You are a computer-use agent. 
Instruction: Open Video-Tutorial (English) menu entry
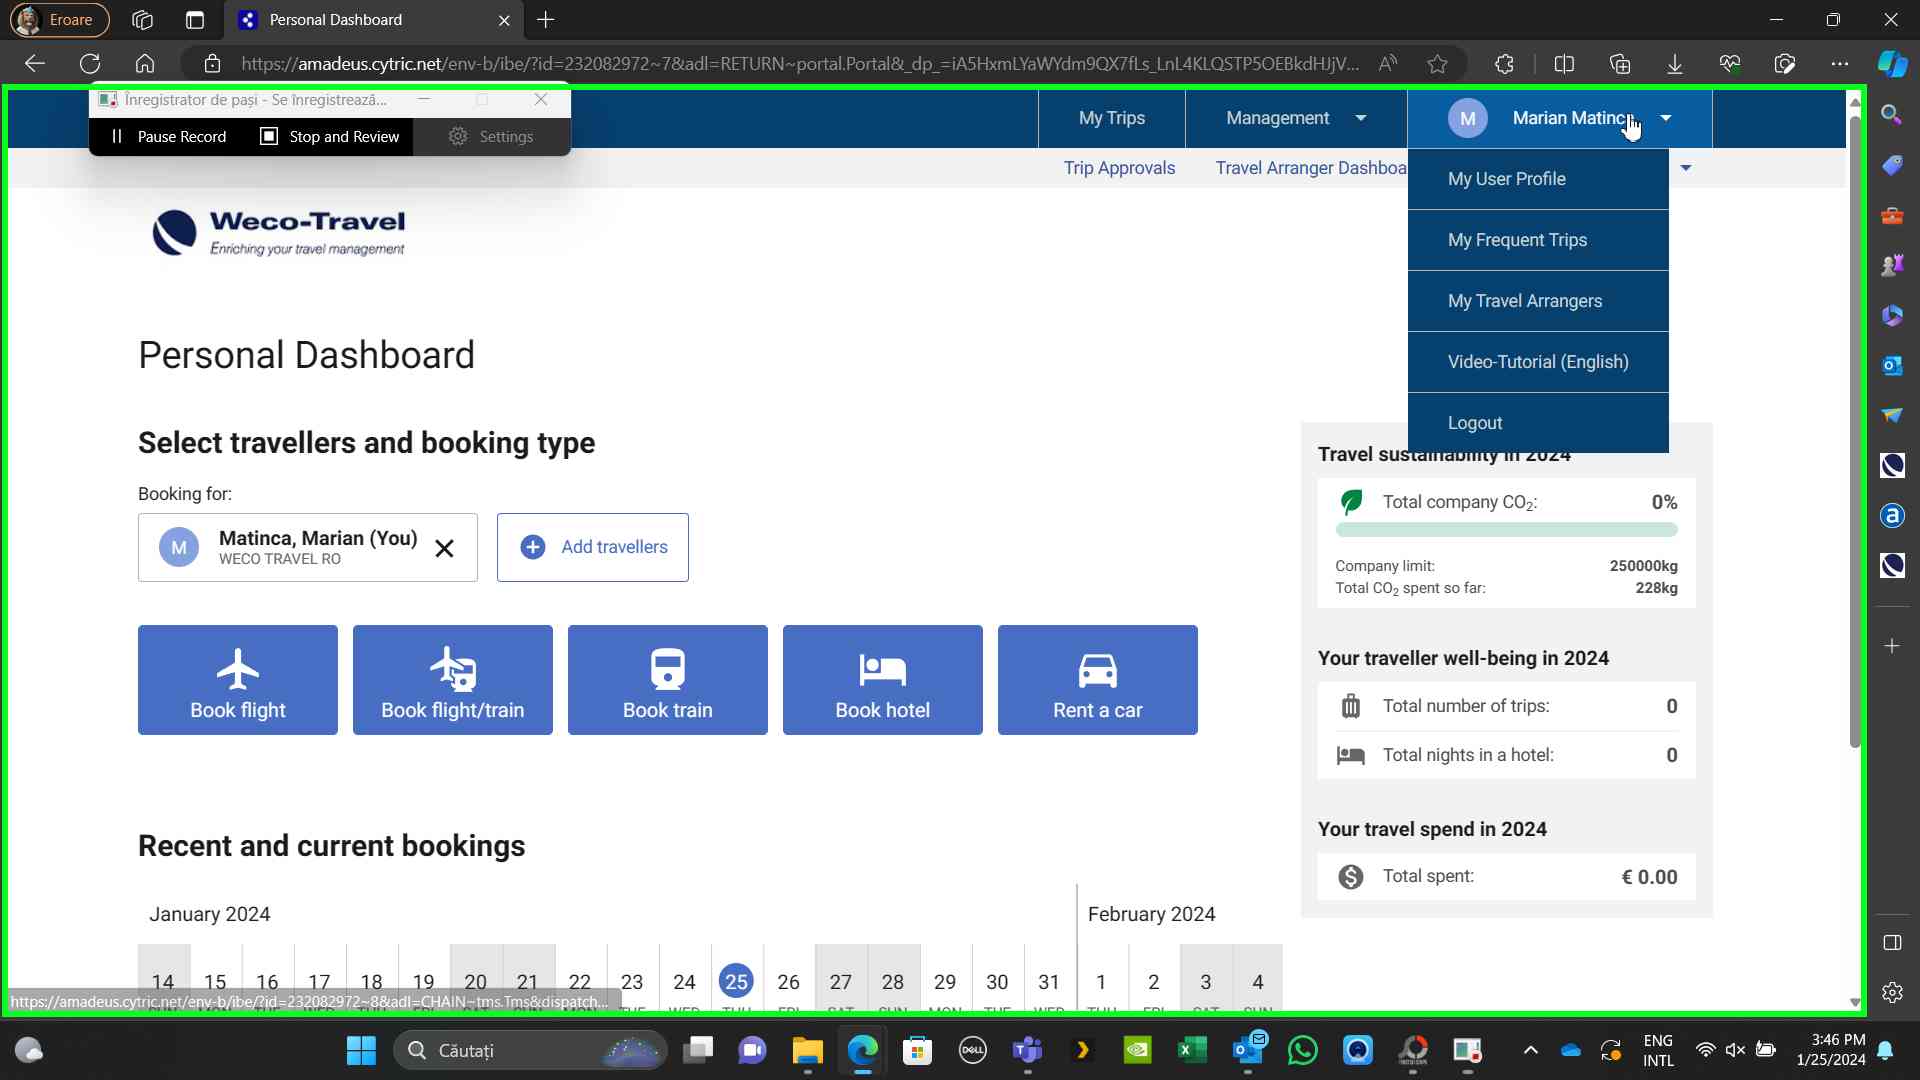click(1538, 362)
